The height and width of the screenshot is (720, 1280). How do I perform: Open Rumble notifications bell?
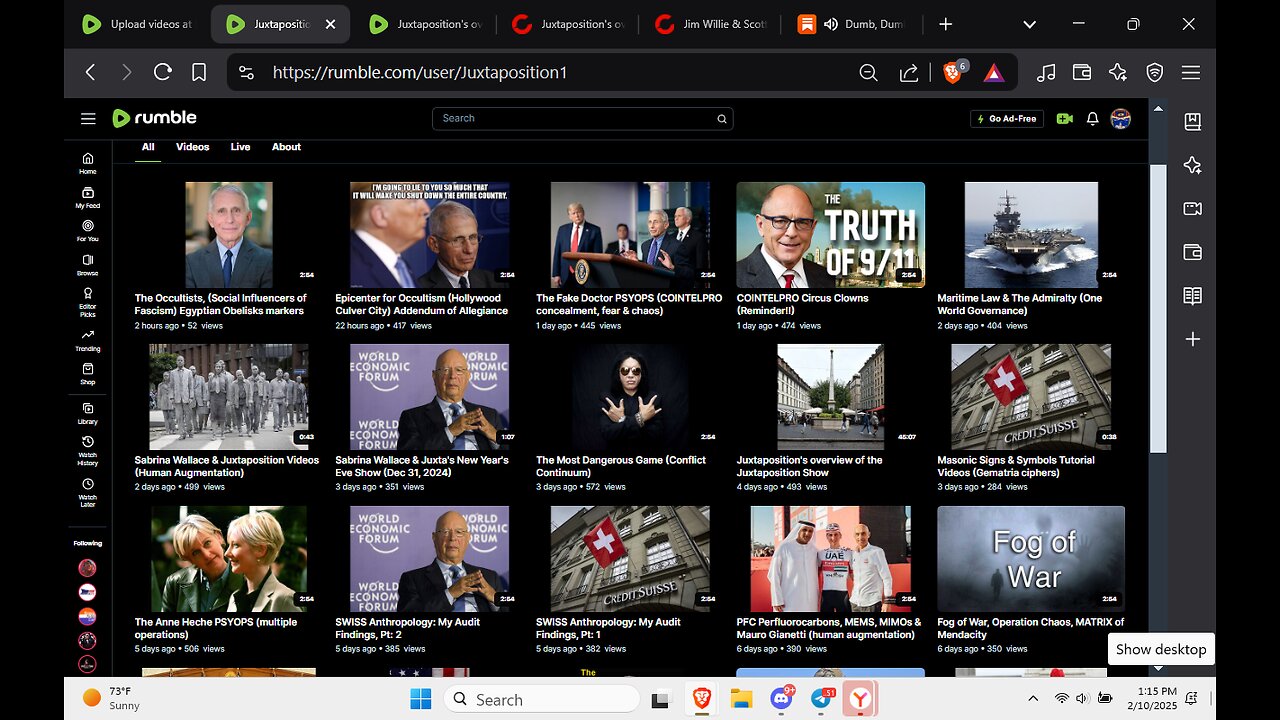click(x=1092, y=118)
